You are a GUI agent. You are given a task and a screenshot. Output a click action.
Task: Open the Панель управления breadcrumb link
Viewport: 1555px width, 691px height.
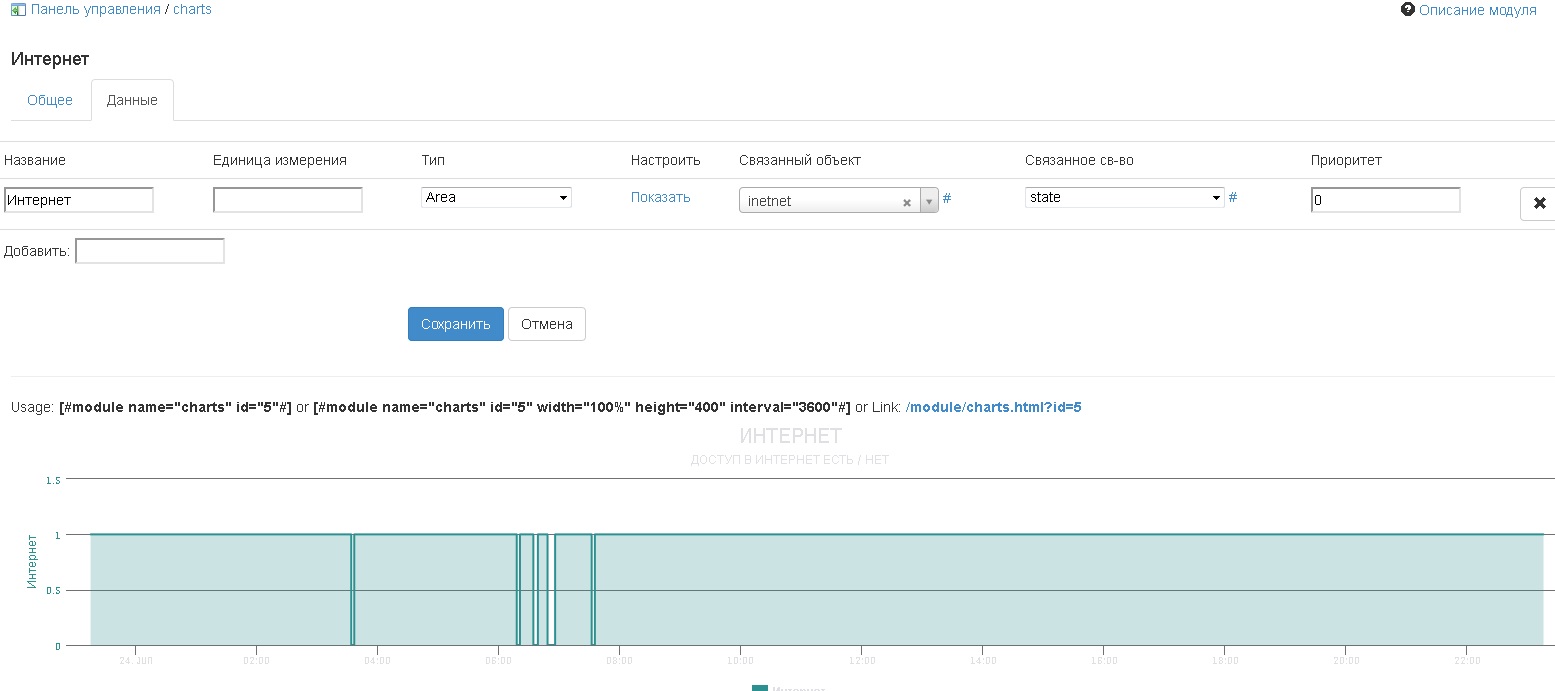pos(96,9)
